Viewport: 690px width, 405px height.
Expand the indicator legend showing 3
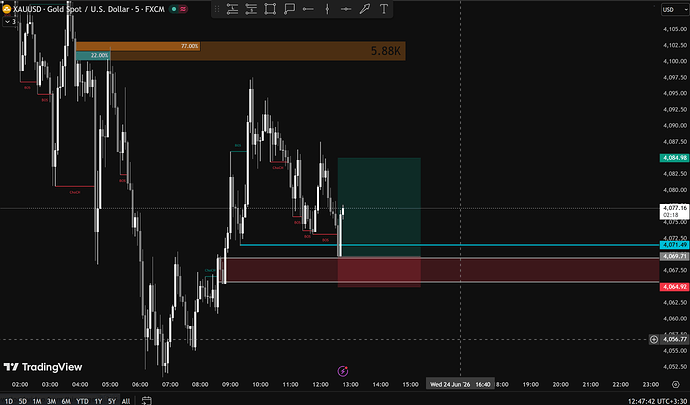(10, 22)
